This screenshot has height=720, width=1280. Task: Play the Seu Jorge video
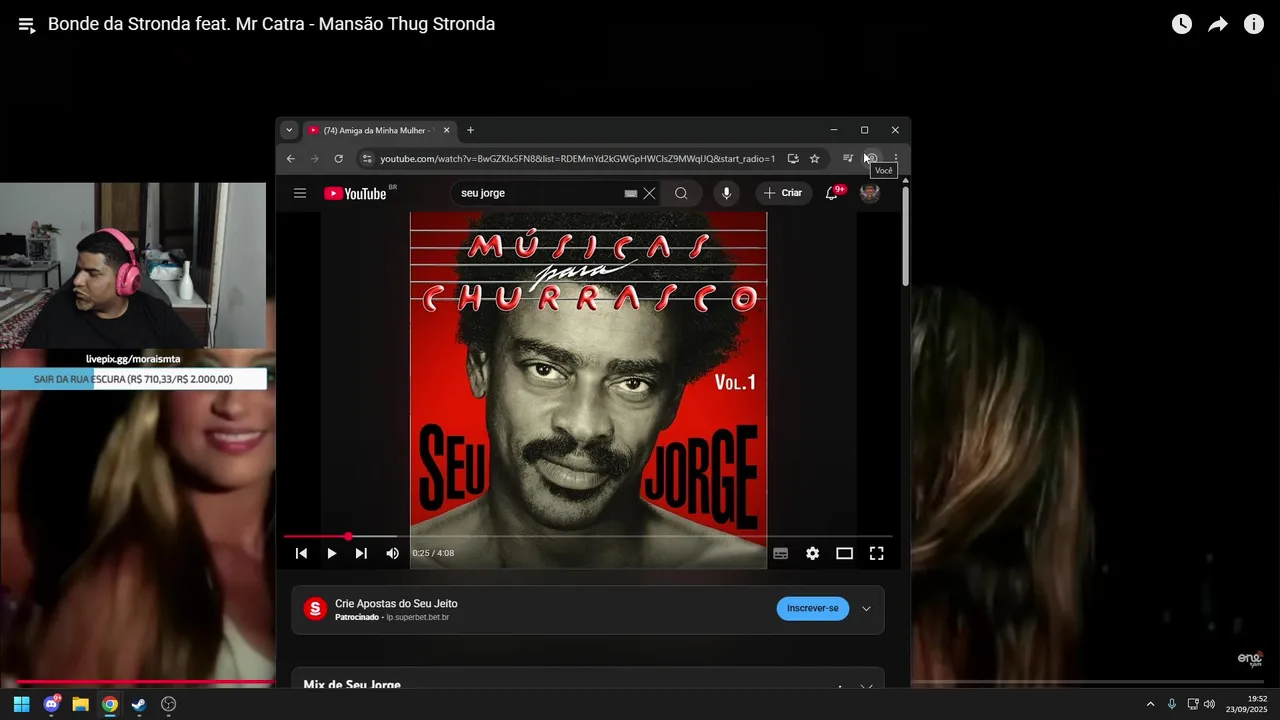(x=332, y=553)
